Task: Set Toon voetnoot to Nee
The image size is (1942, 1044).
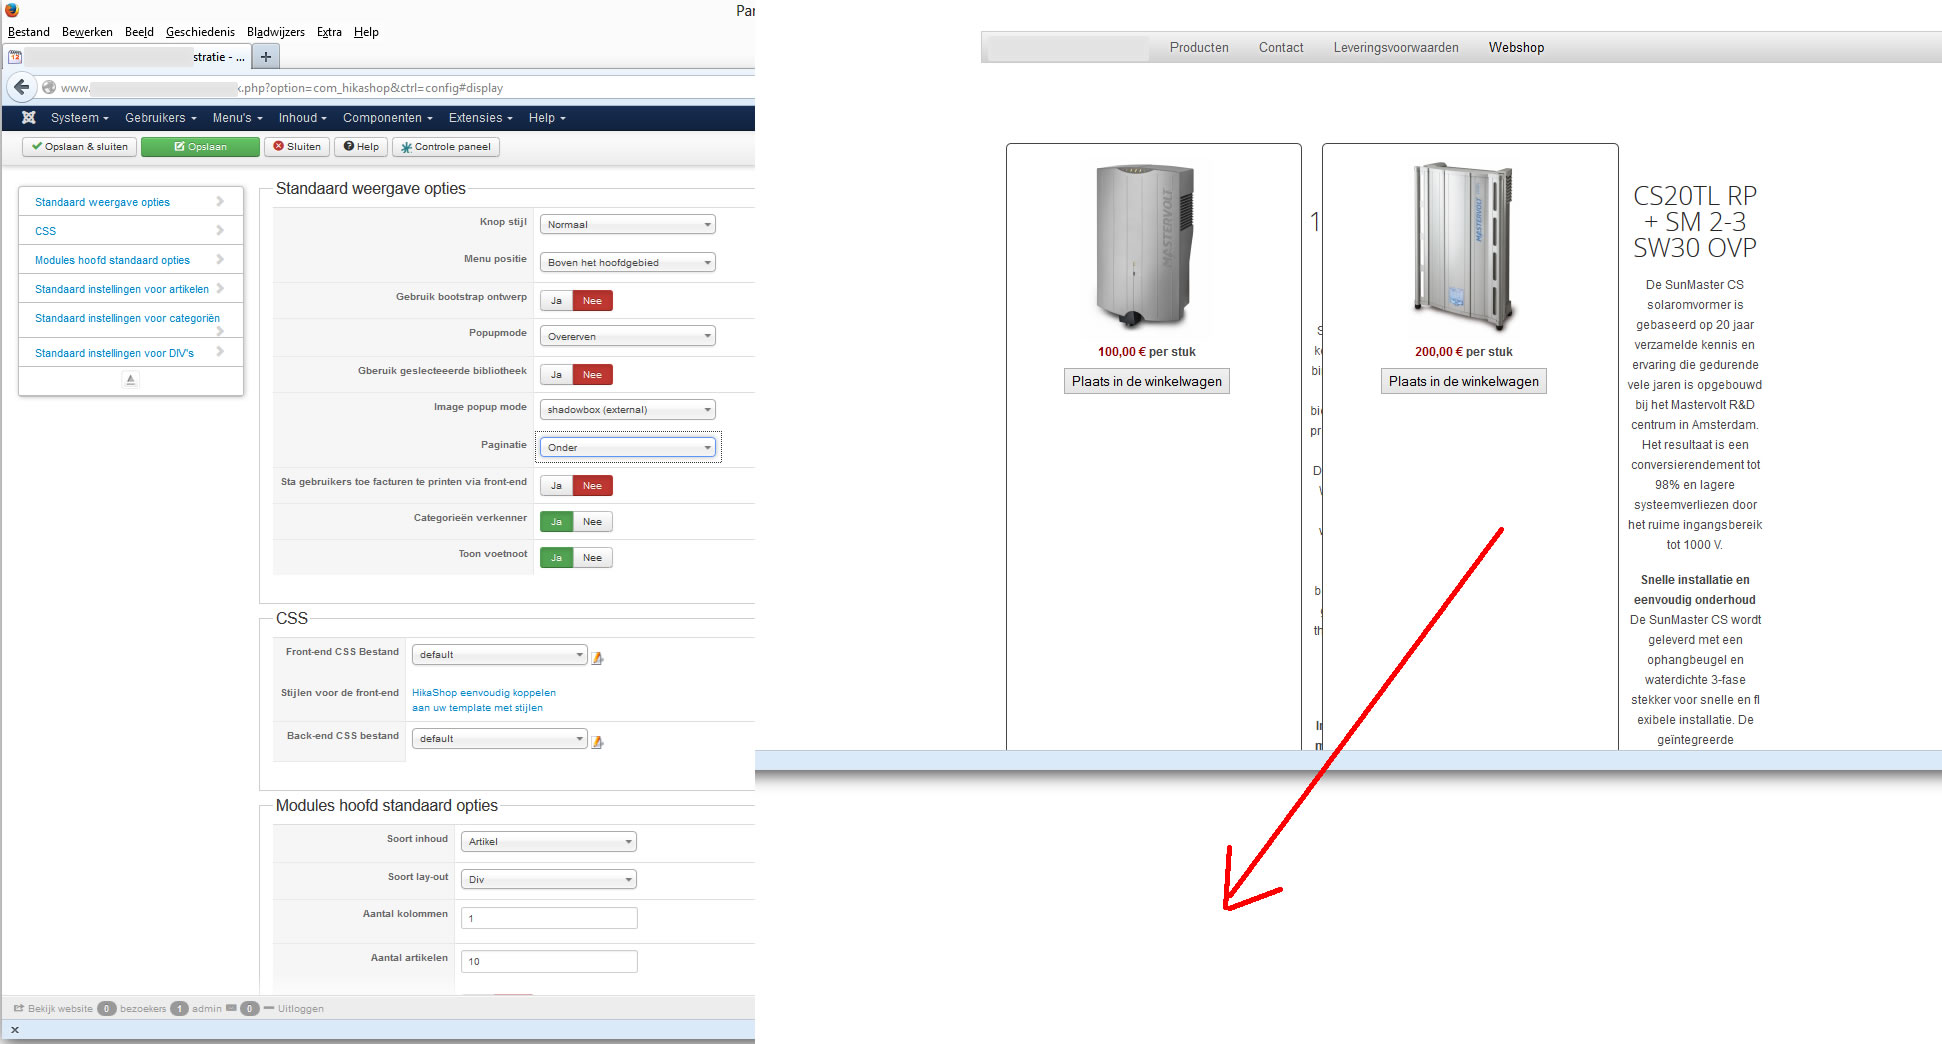Action: (x=592, y=558)
